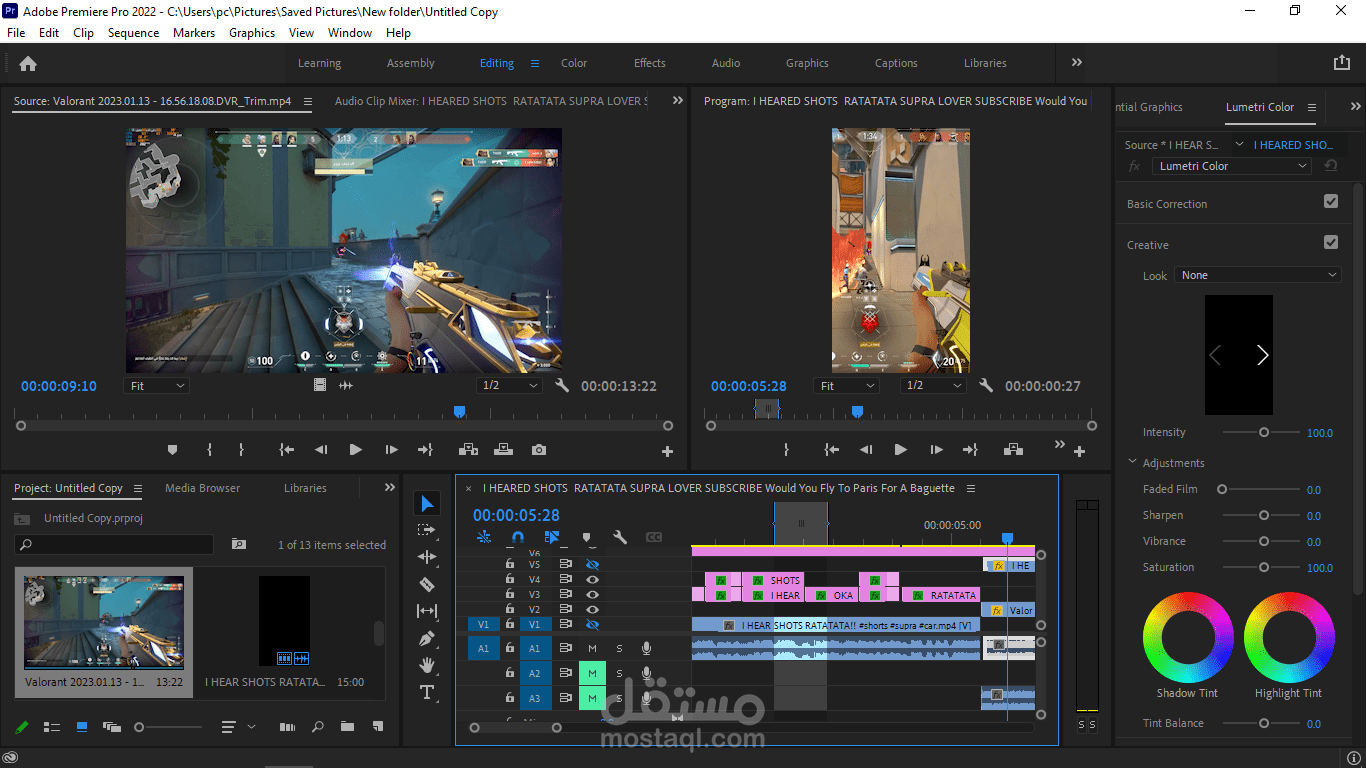Open the Look dropdown set to None
This screenshot has height=768, width=1366.
coord(1258,275)
